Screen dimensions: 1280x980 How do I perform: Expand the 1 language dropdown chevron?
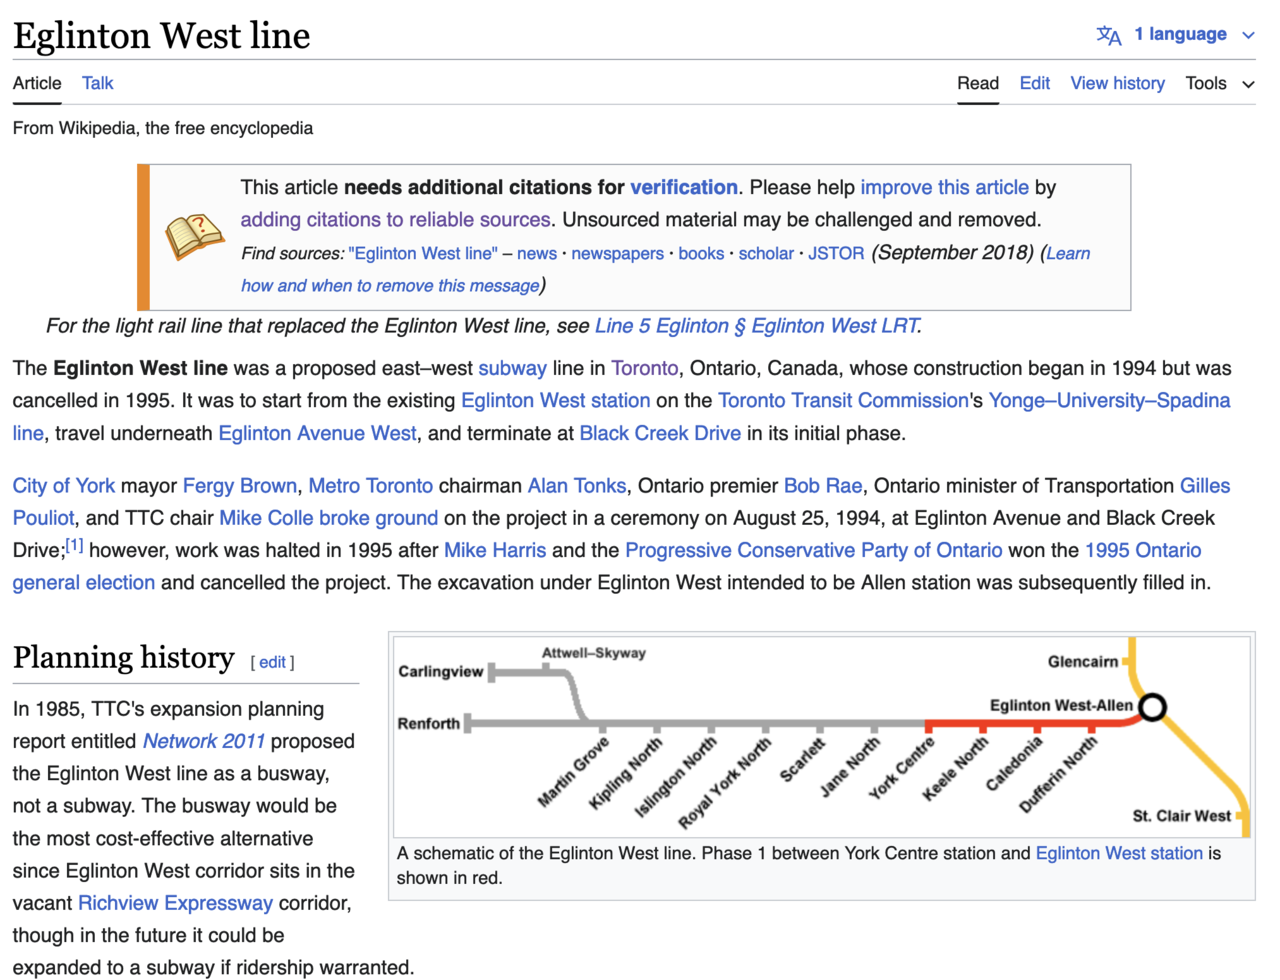pos(1248,35)
